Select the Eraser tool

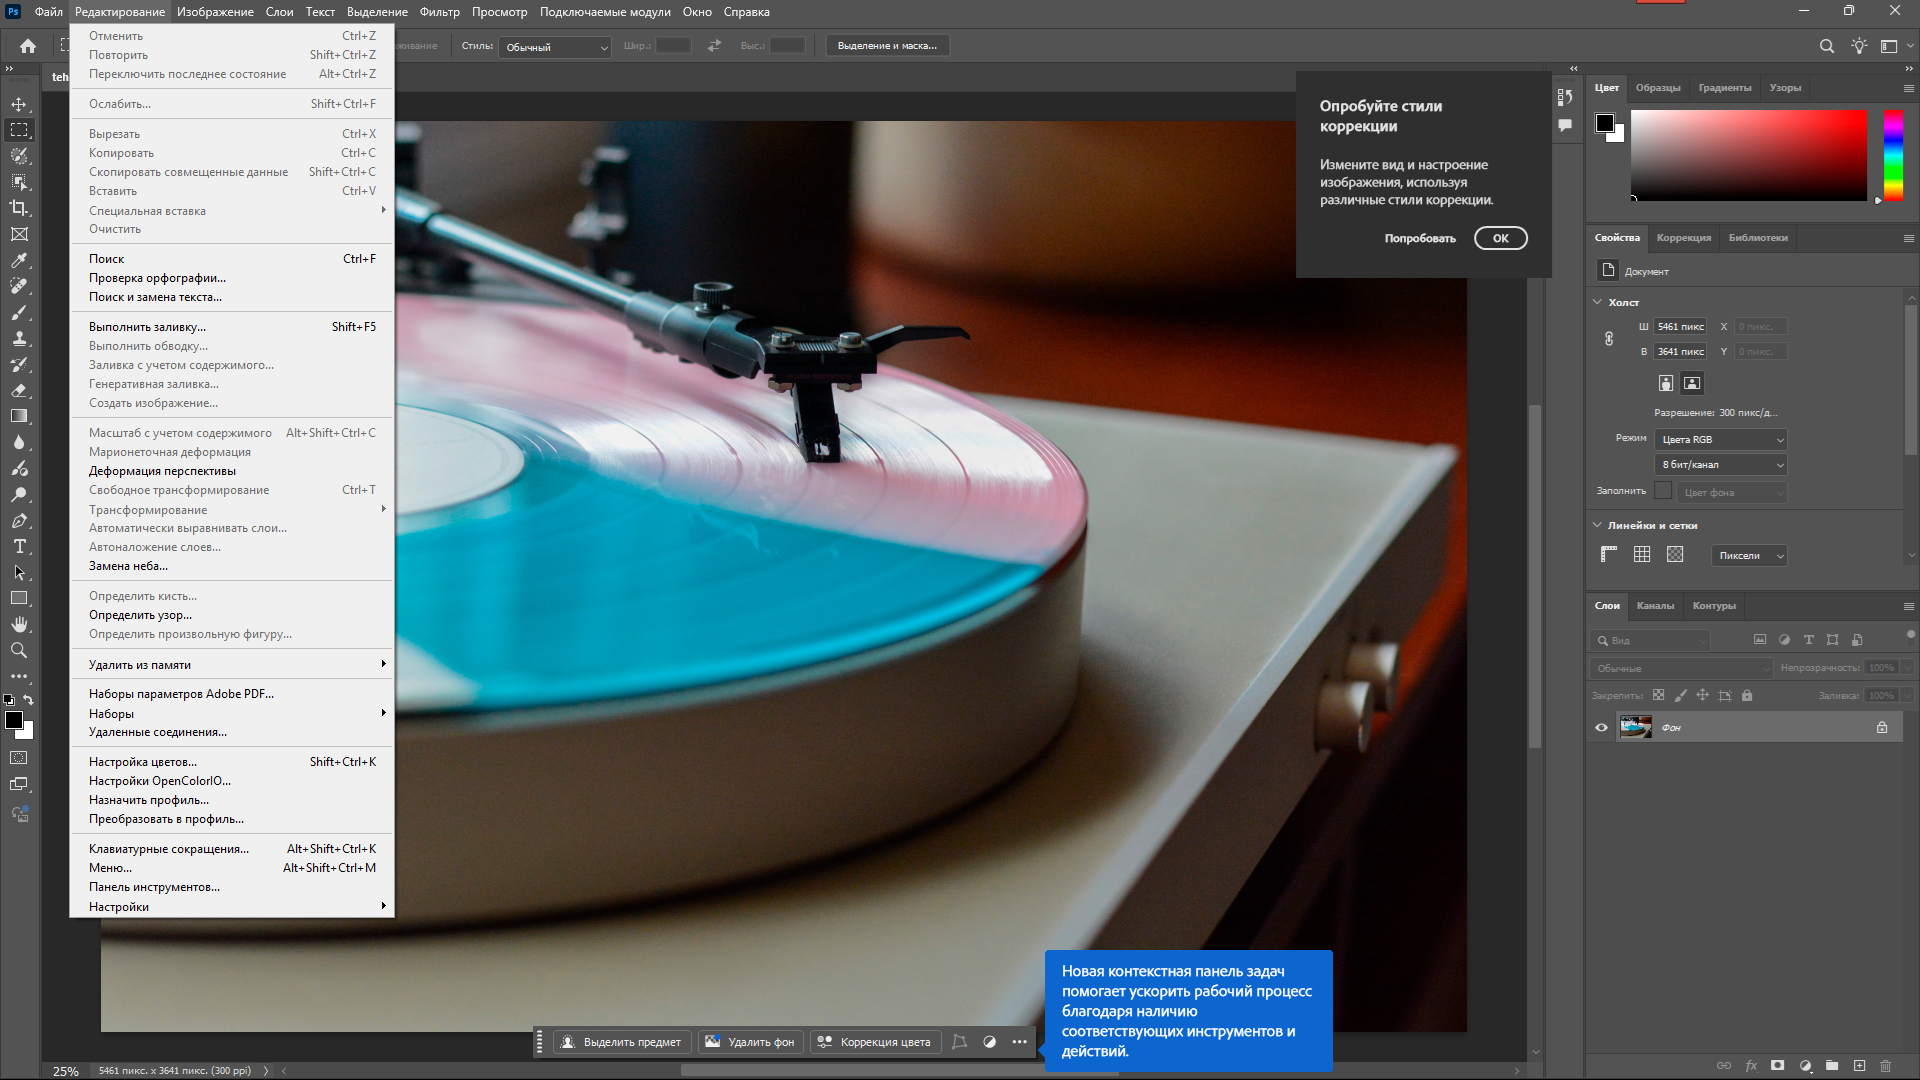[19, 390]
